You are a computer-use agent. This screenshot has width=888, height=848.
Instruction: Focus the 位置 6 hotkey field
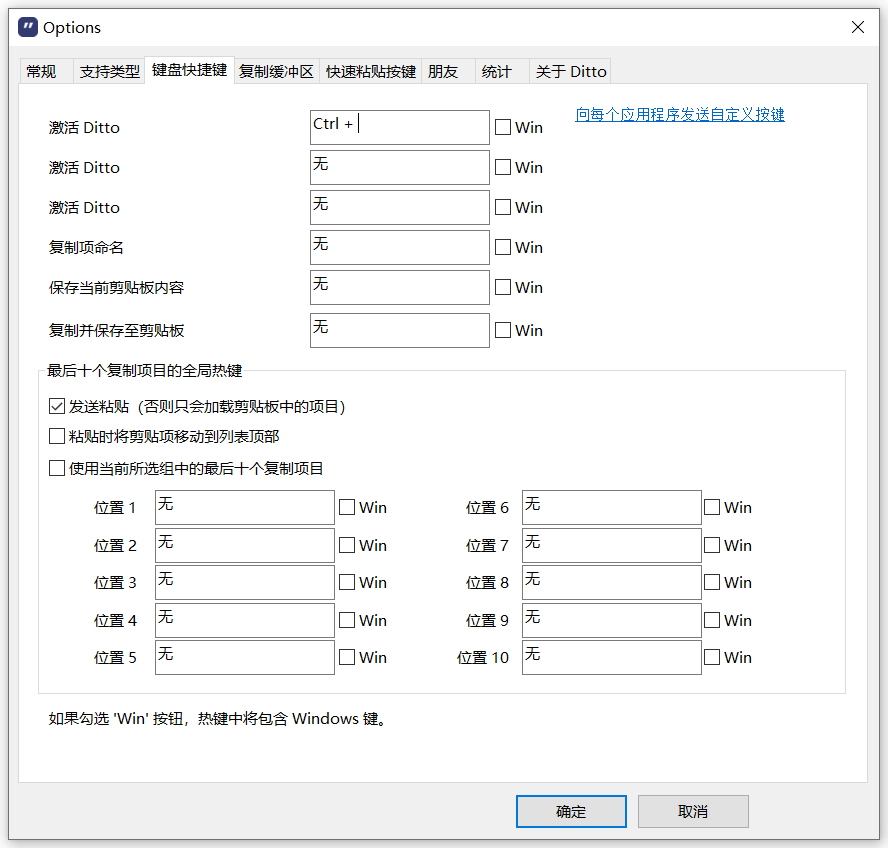click(x=612, y=508)
